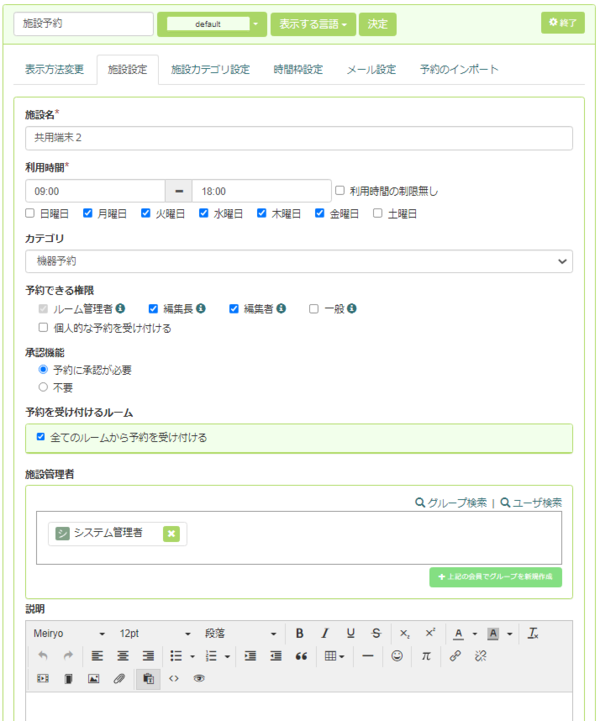Open the Meiryo font family dropdown
The height and width of the screenshot is (721, 600).
coord(69,633)
